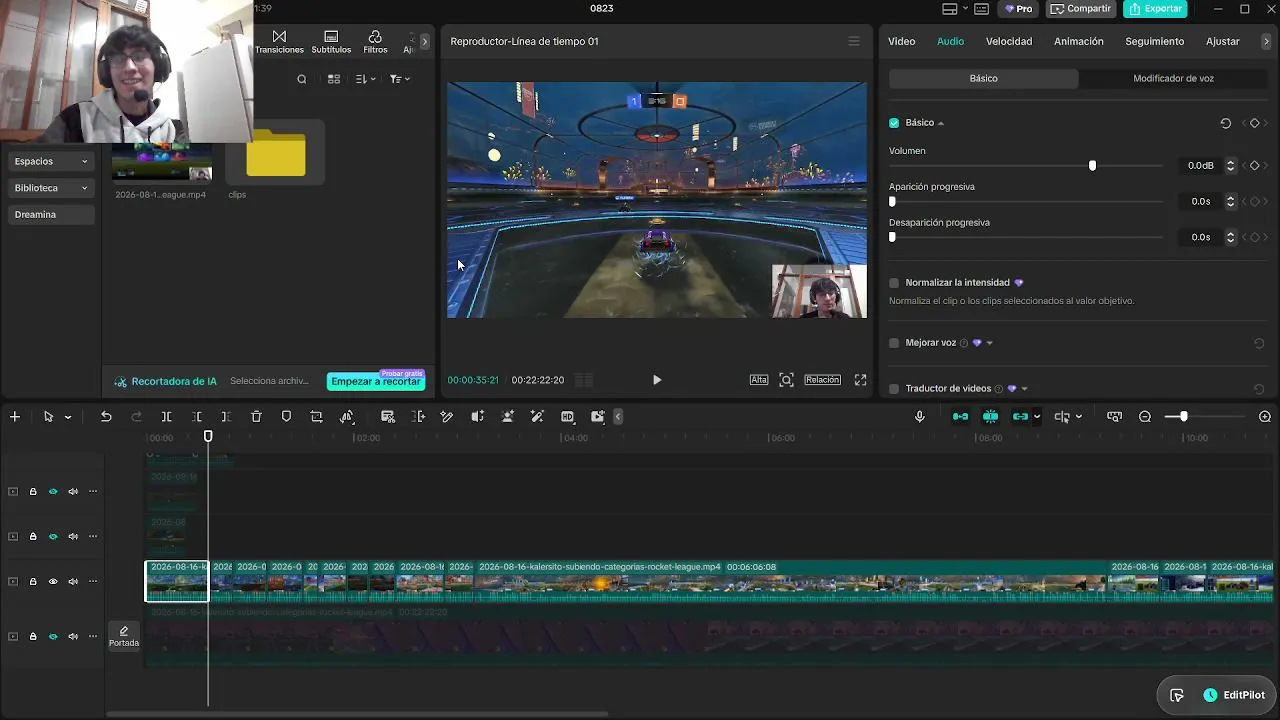Image resolution: width=1280 pixels, height=720 pixels.
Task: Zoom out the timeline with minus icon
Action: (1145, 417)
